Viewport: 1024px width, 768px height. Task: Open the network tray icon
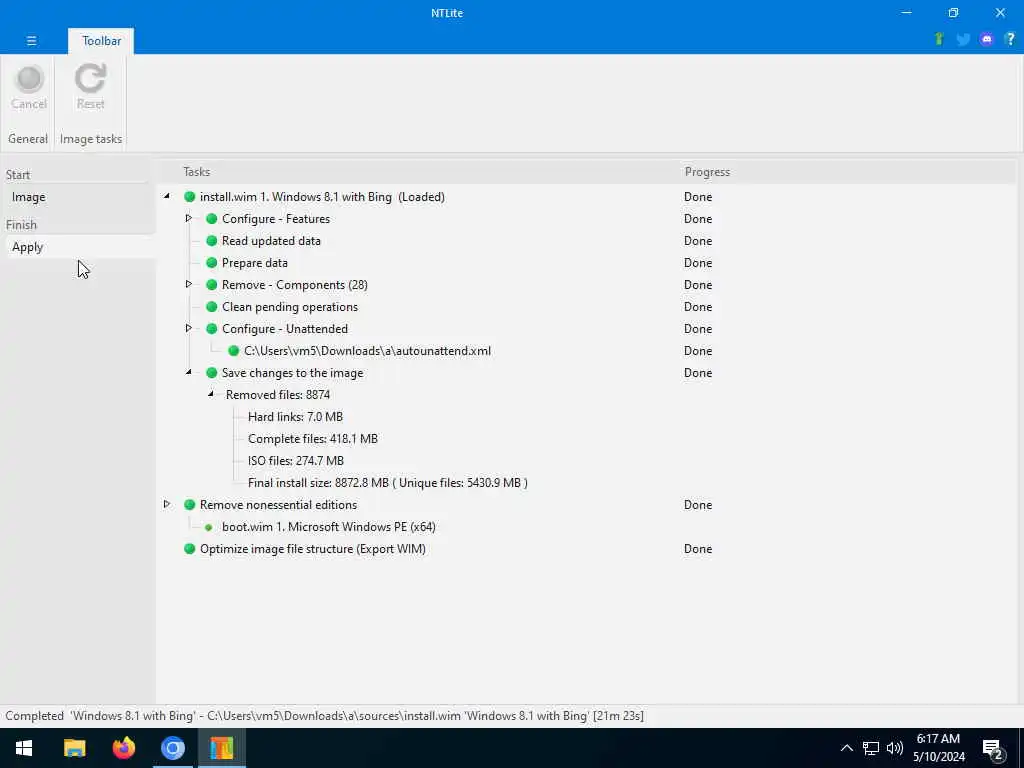click(871, 748)
